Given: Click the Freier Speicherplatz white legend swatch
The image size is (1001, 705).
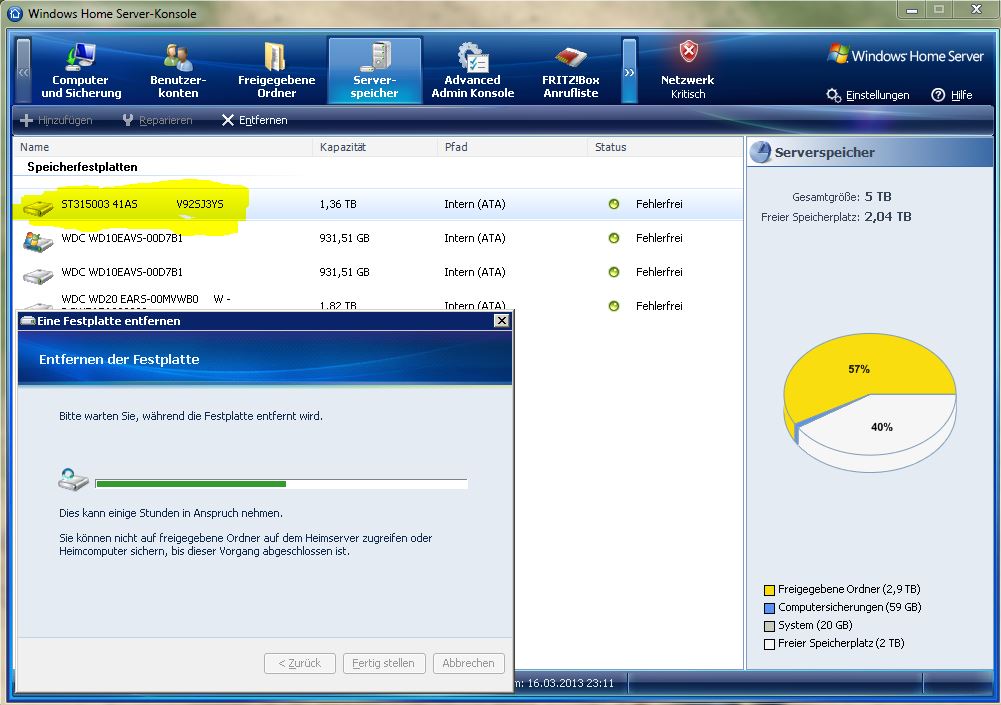Looking at the screenshot, I should tap(769, 644).
